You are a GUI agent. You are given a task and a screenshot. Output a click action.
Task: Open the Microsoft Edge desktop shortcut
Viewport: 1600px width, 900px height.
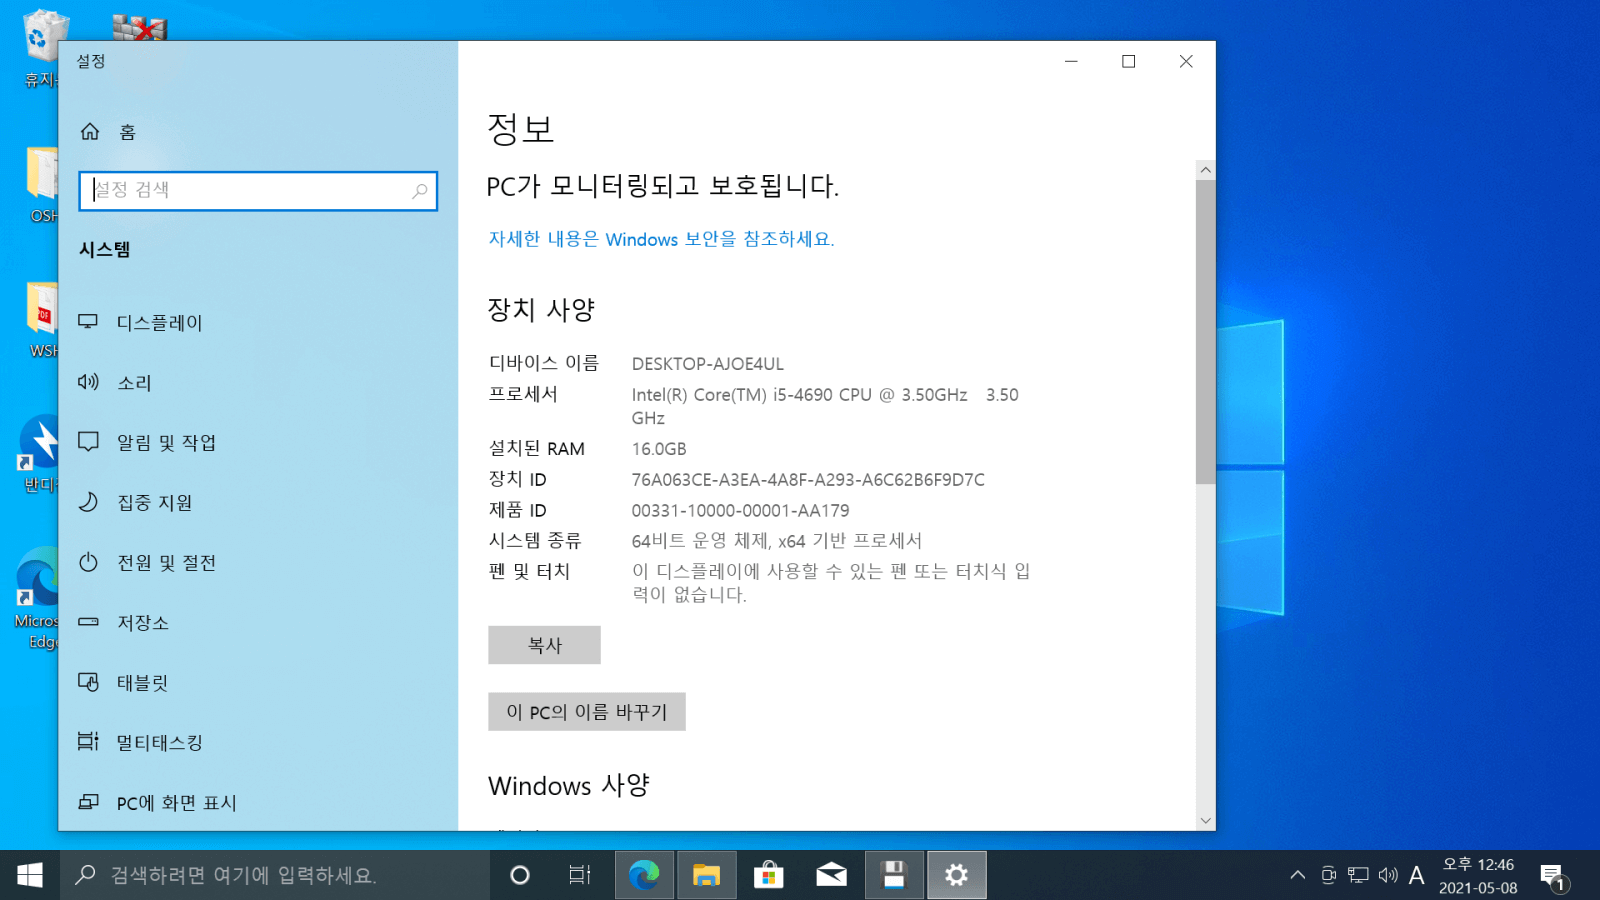point(38,597)
